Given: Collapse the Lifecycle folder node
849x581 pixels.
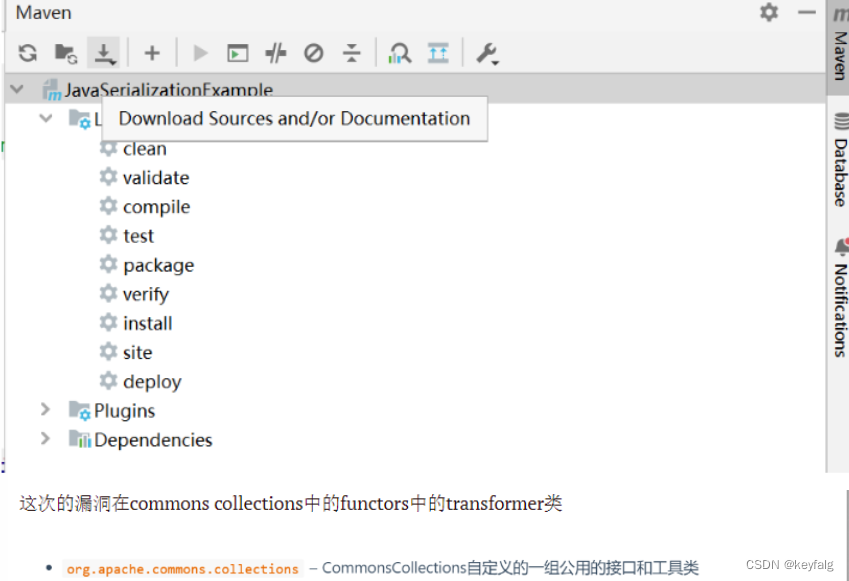Looking at the screenshot, I should coord(46,117).
